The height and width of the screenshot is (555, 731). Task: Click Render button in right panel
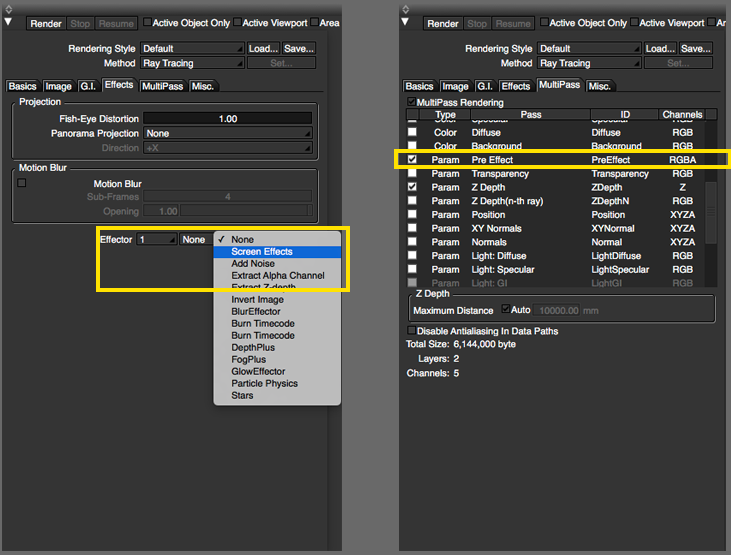click(x=442, y=23)
